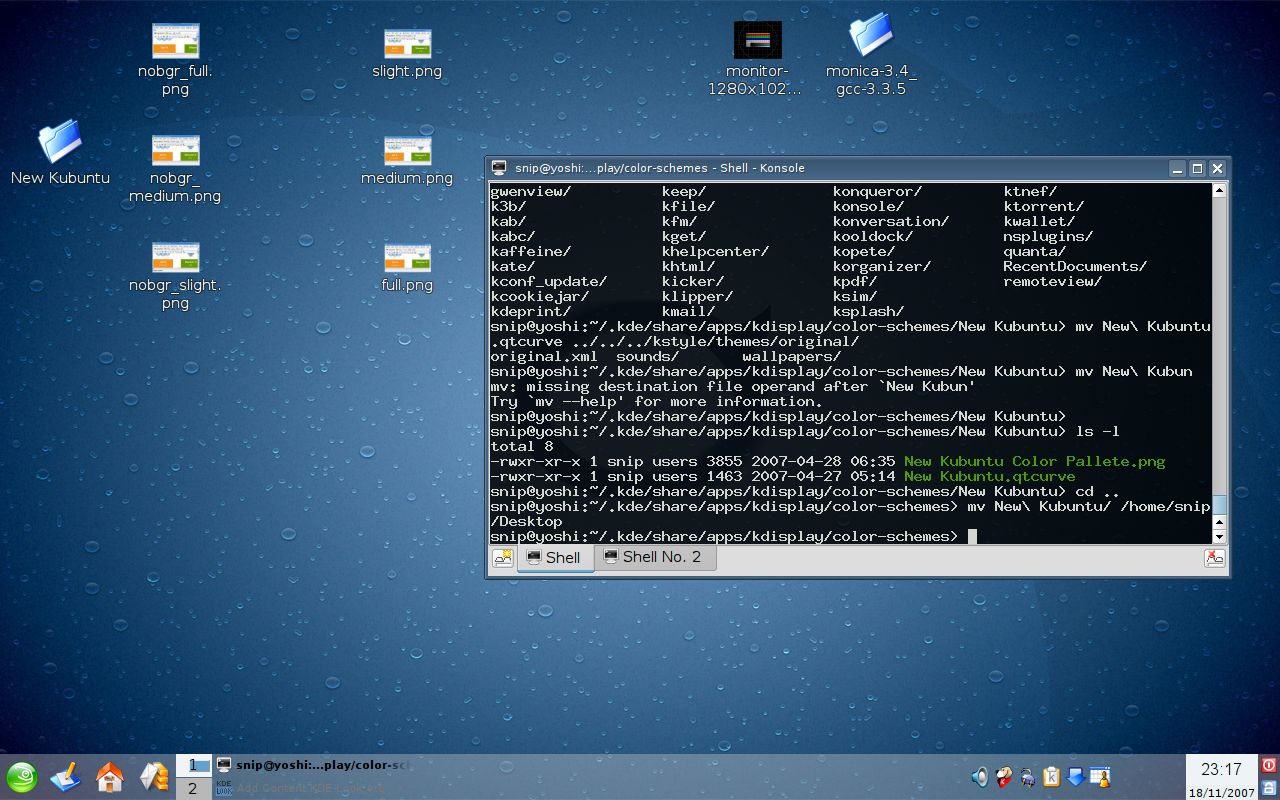1280x800 pixels.
Task: Click the red logout power button
Action: (1269, 765)
